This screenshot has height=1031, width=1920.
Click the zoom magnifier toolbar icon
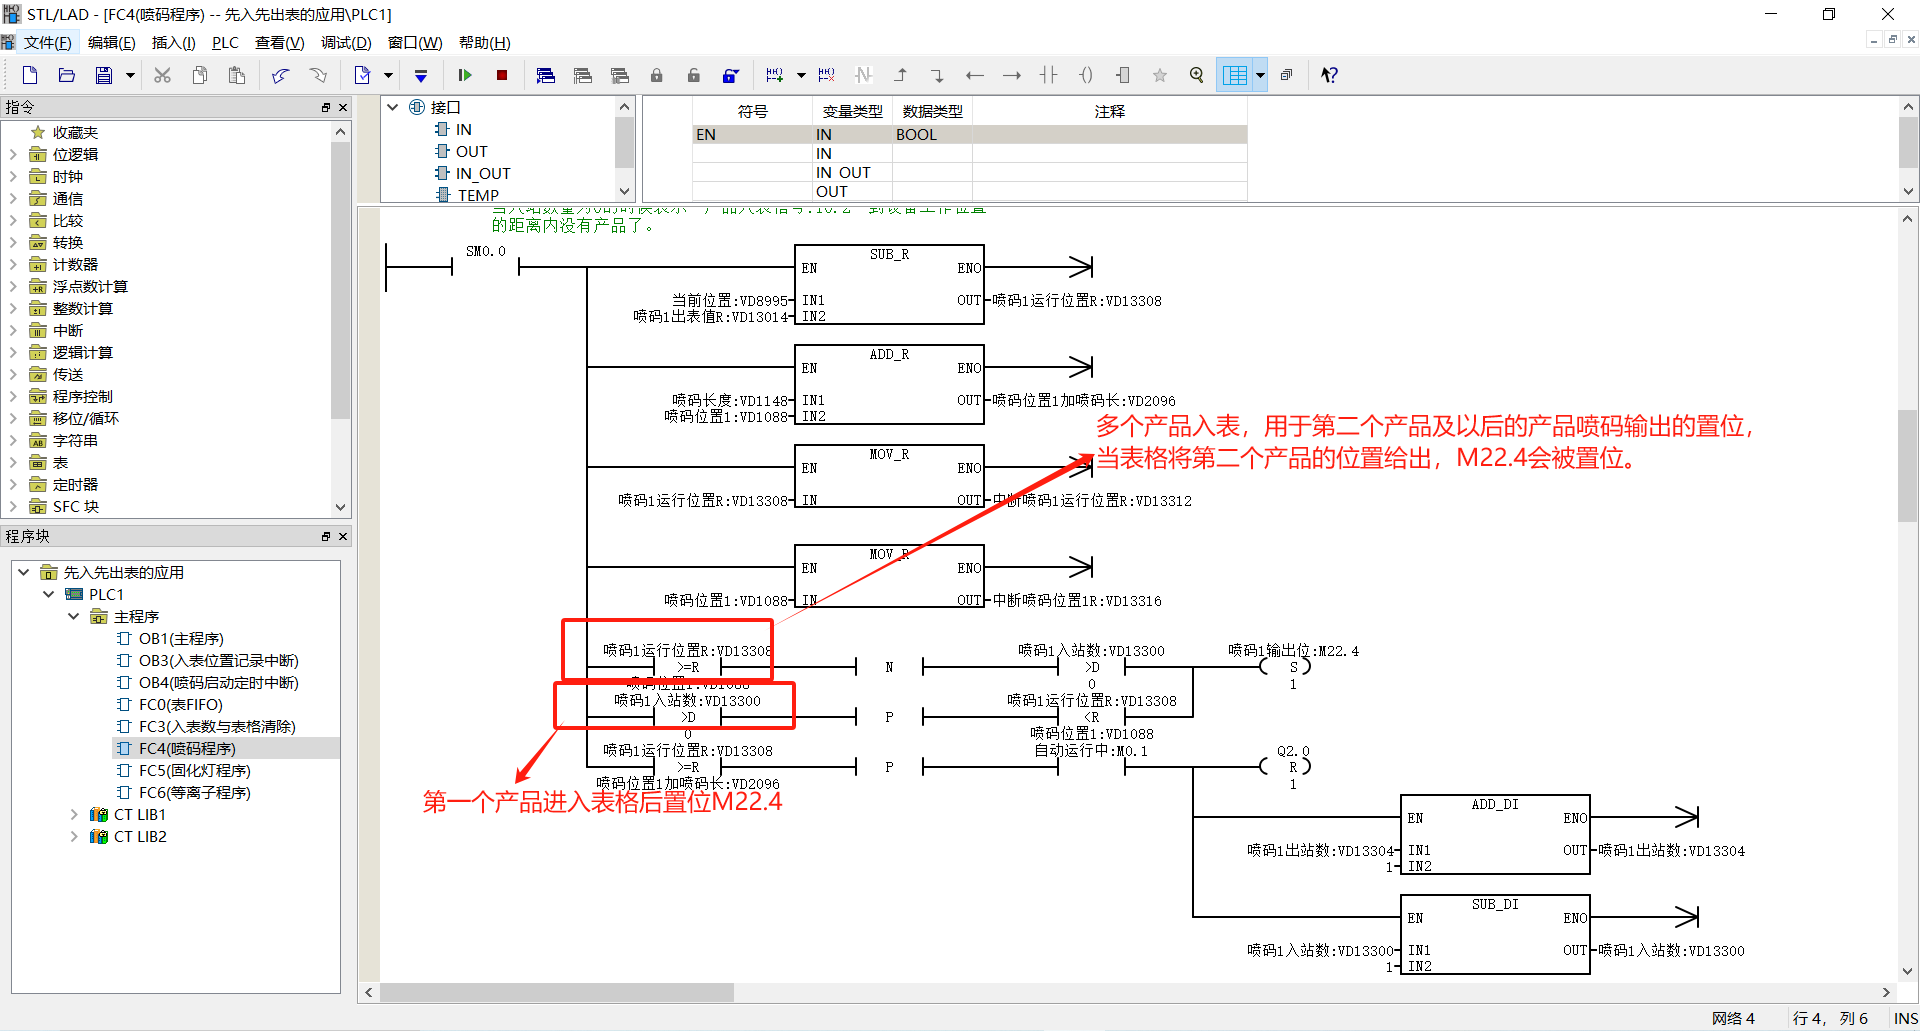pyautogui.click(x=1197, y=75)
